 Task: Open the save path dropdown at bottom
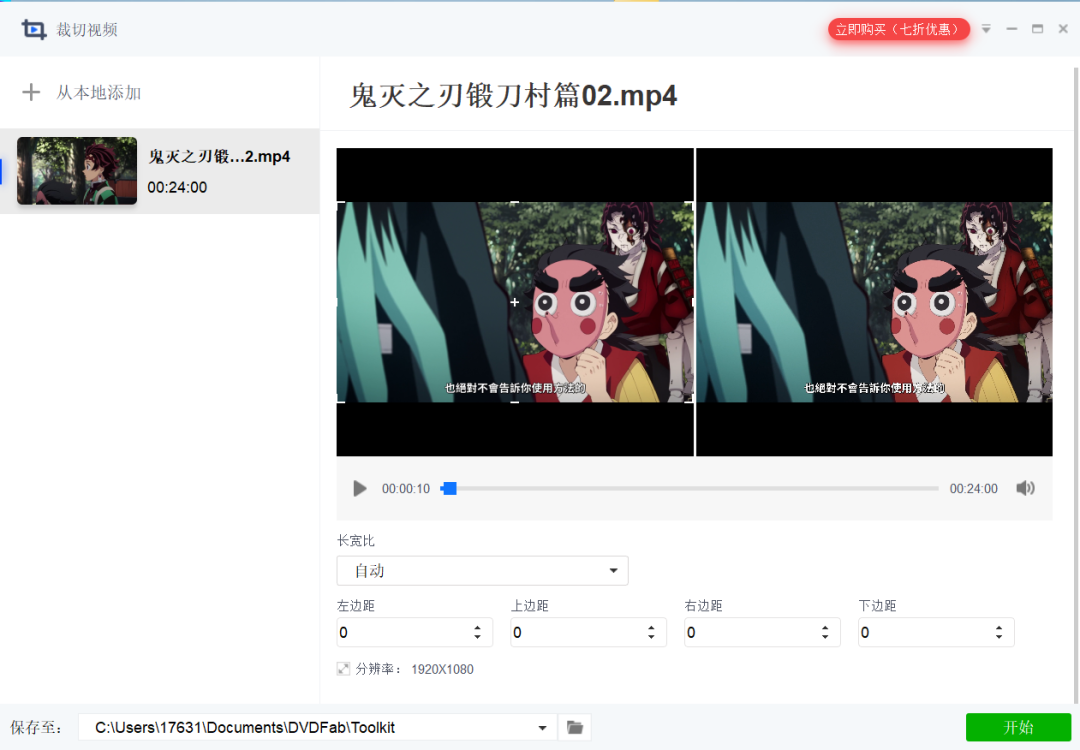click(x=541, y=727)
